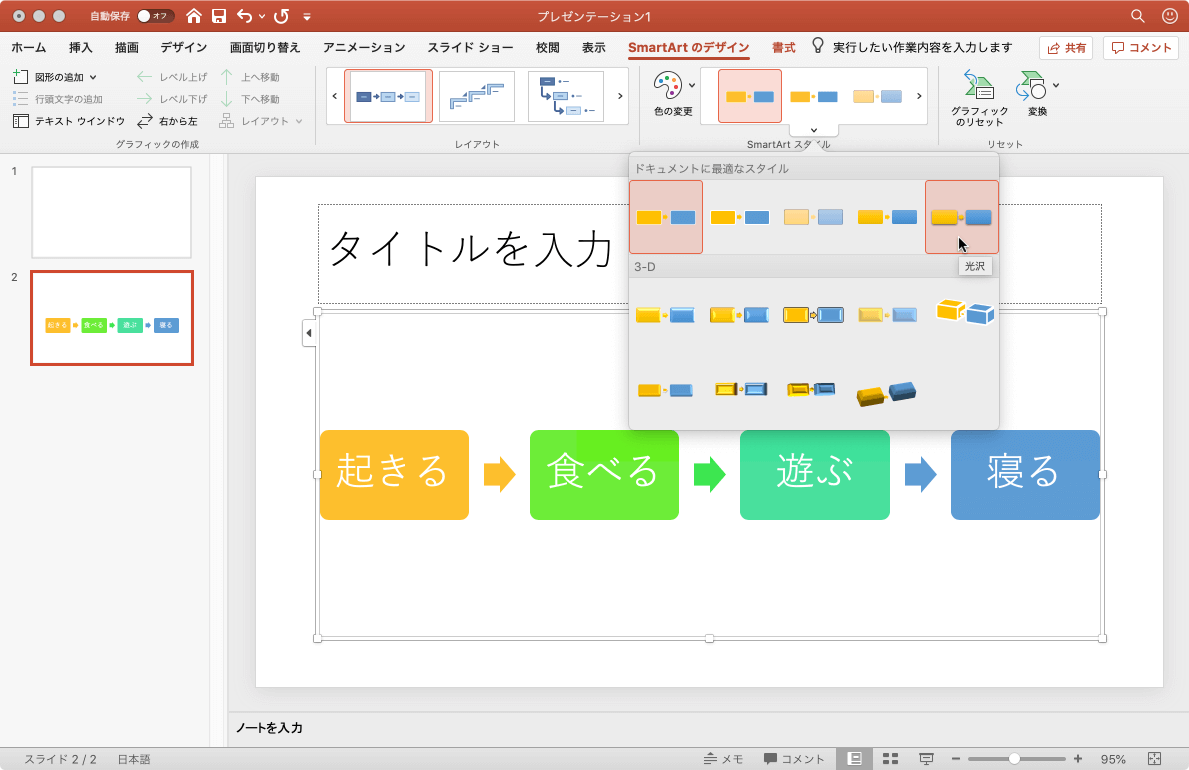Redo the last action
Screen dimensions: 1189x770
(x=281, y=16)
